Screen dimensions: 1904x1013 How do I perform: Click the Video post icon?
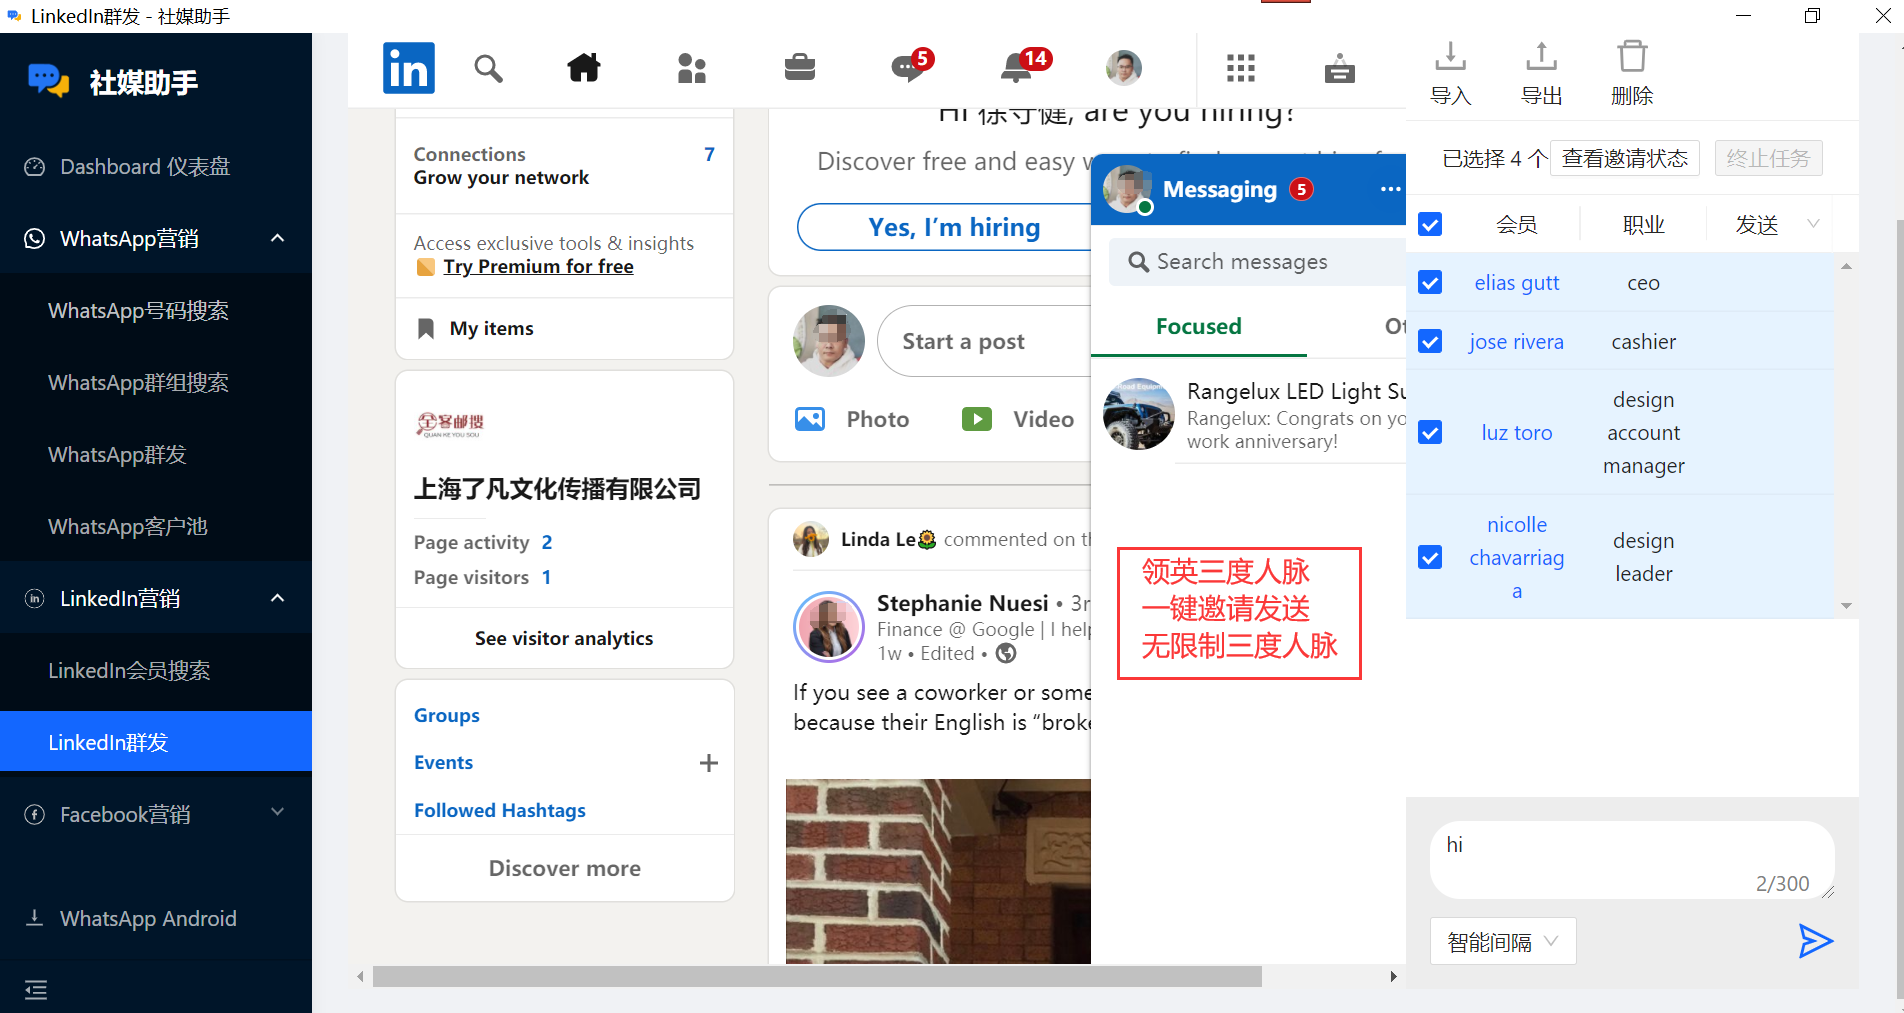(x=977, y=419)
